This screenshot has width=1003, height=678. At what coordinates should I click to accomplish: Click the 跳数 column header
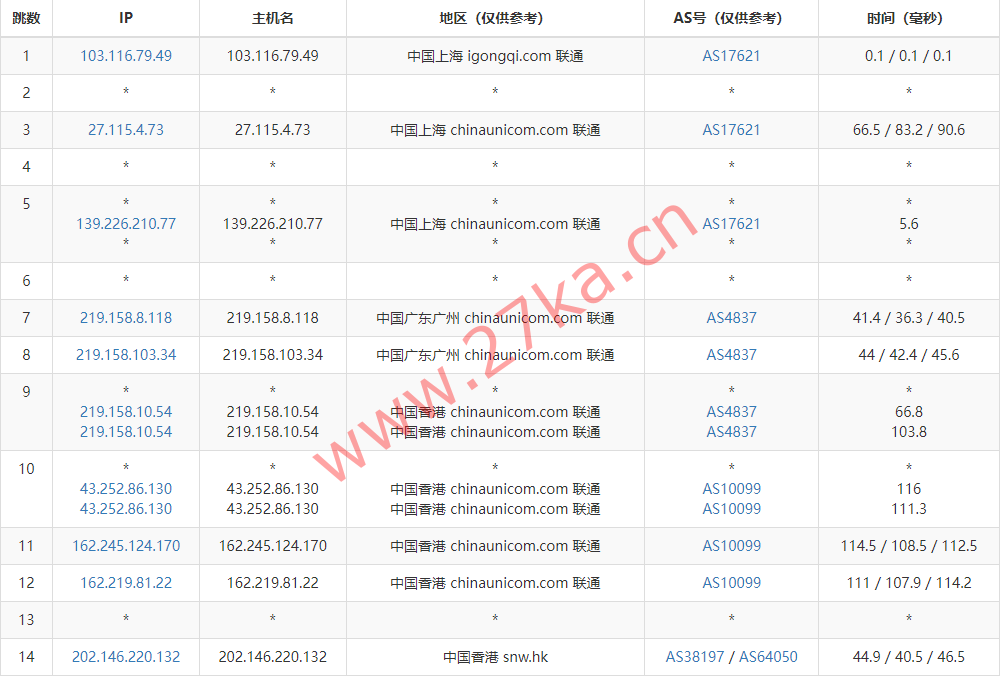click(26, 18)
